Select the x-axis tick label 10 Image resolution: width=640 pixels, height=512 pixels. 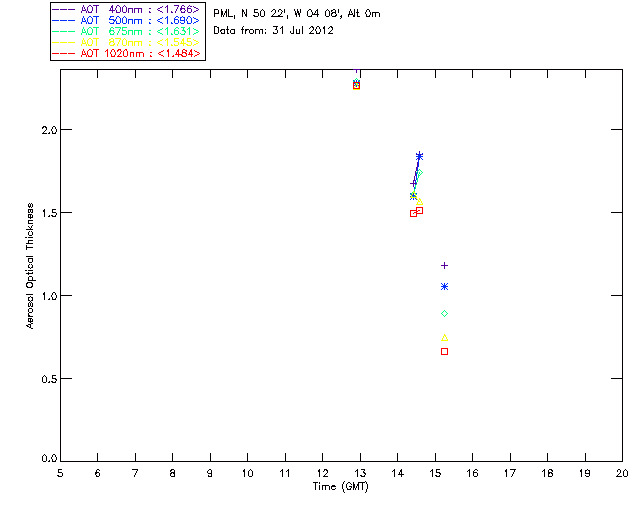pos(247,473)
